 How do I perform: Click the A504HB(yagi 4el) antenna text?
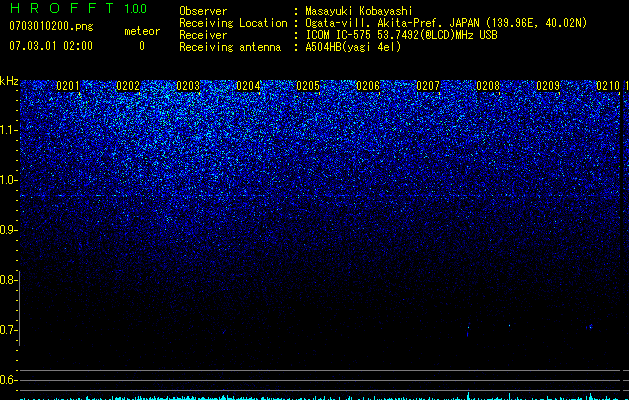pyautogui.click(x=353, y=47)
